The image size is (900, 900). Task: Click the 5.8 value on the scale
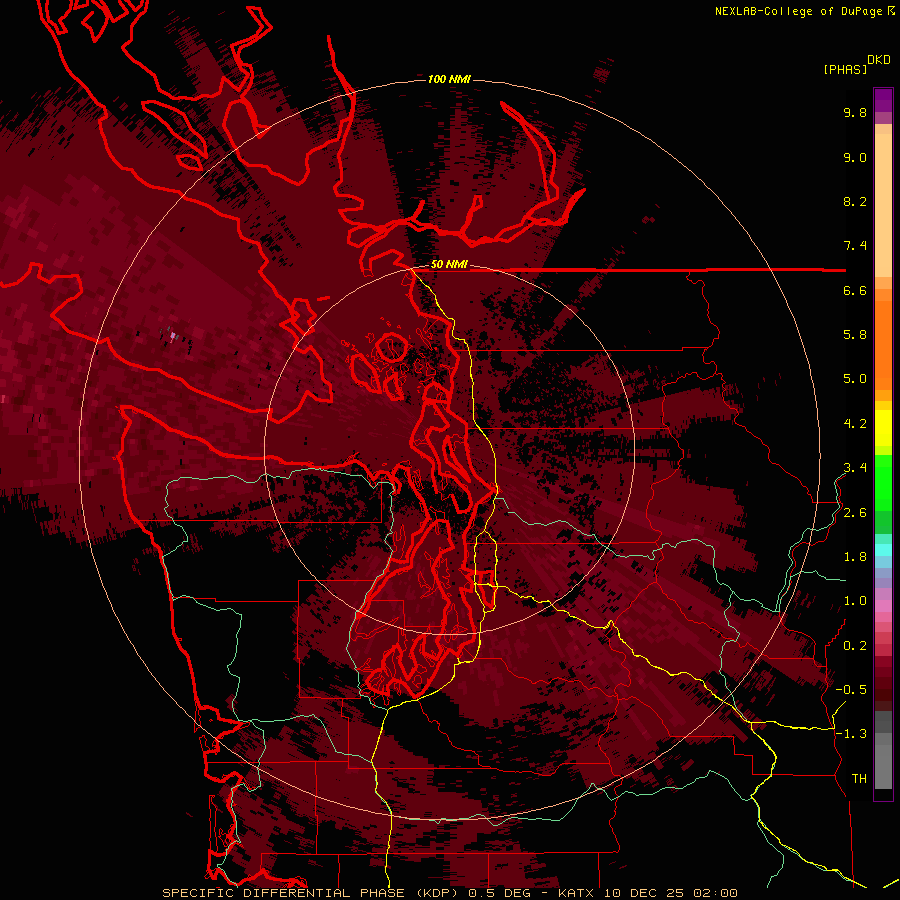click(x=855, y=335)
